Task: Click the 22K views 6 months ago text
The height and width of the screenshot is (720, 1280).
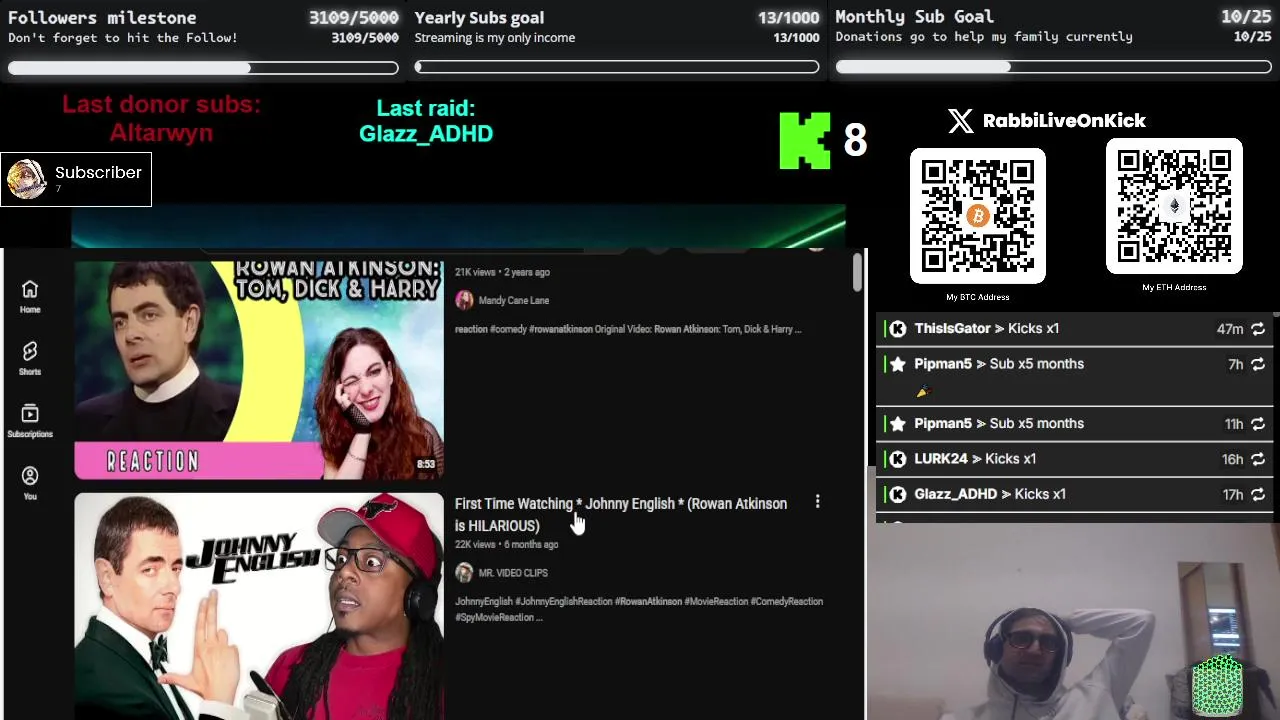Action: 506,545
